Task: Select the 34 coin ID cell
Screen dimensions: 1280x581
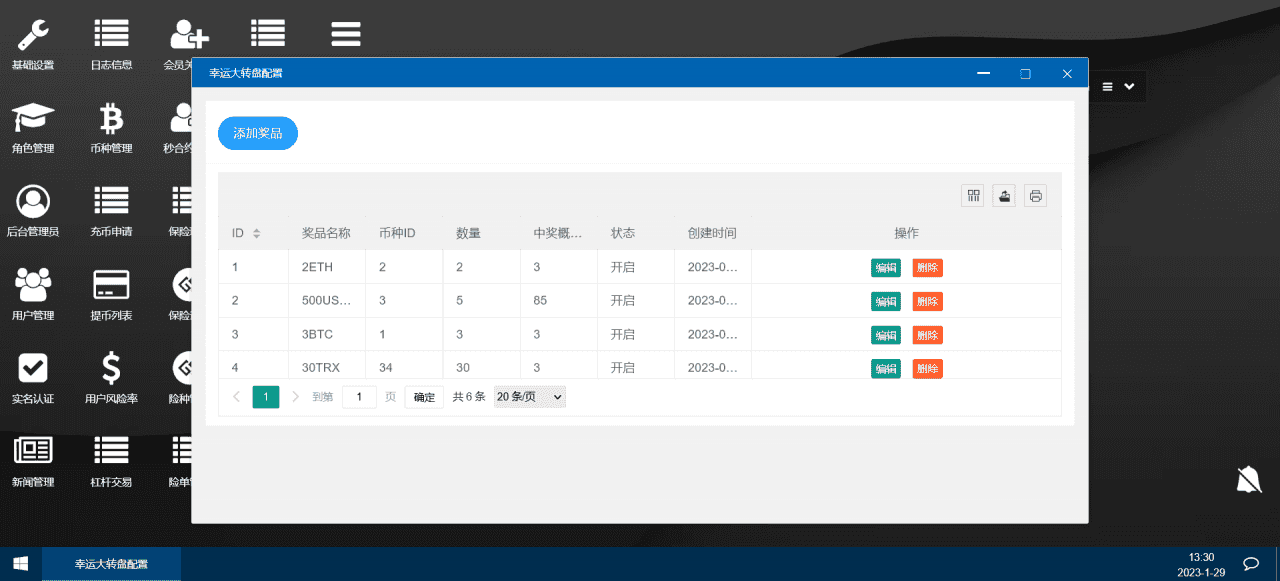Action: [404, 367]
